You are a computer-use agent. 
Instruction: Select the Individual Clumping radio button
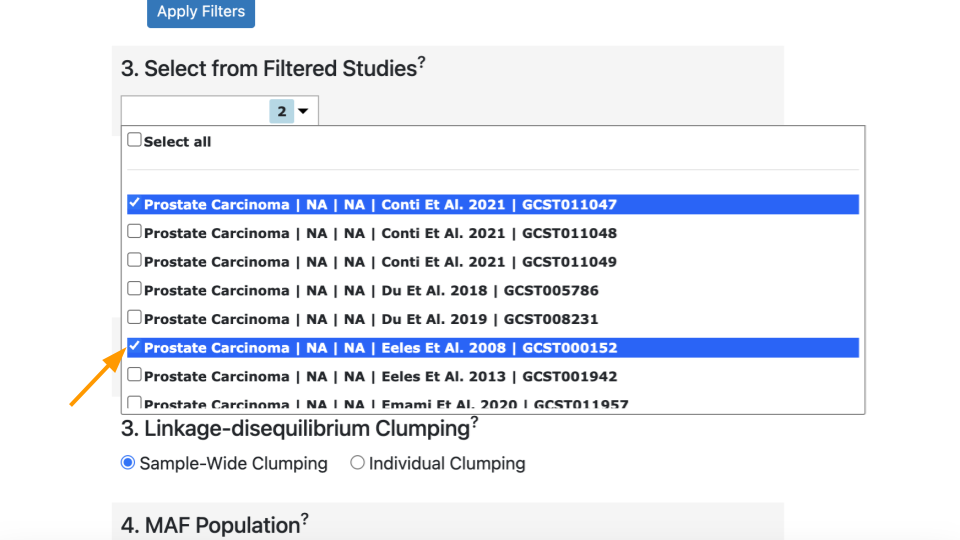tap(357, 463)
